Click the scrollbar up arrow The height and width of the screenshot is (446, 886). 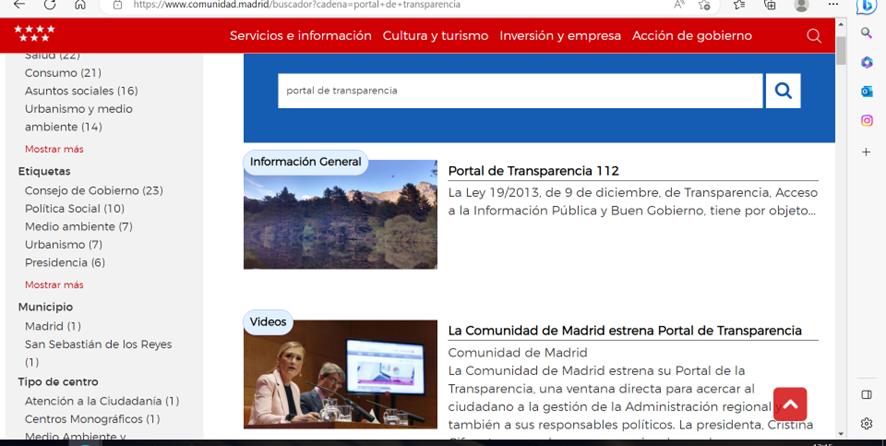pos(841,25)
